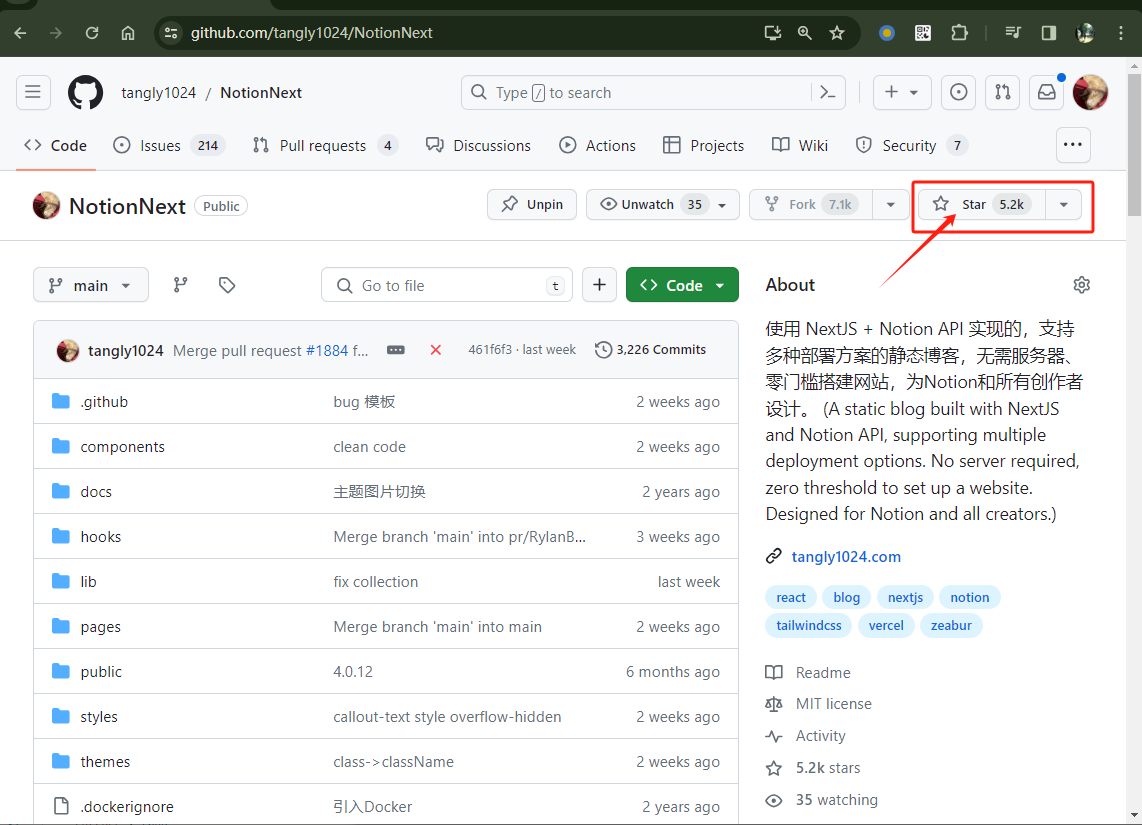Open the Discussions tab
Viewport: 1142px width, 825px height.
pos(479,146)
